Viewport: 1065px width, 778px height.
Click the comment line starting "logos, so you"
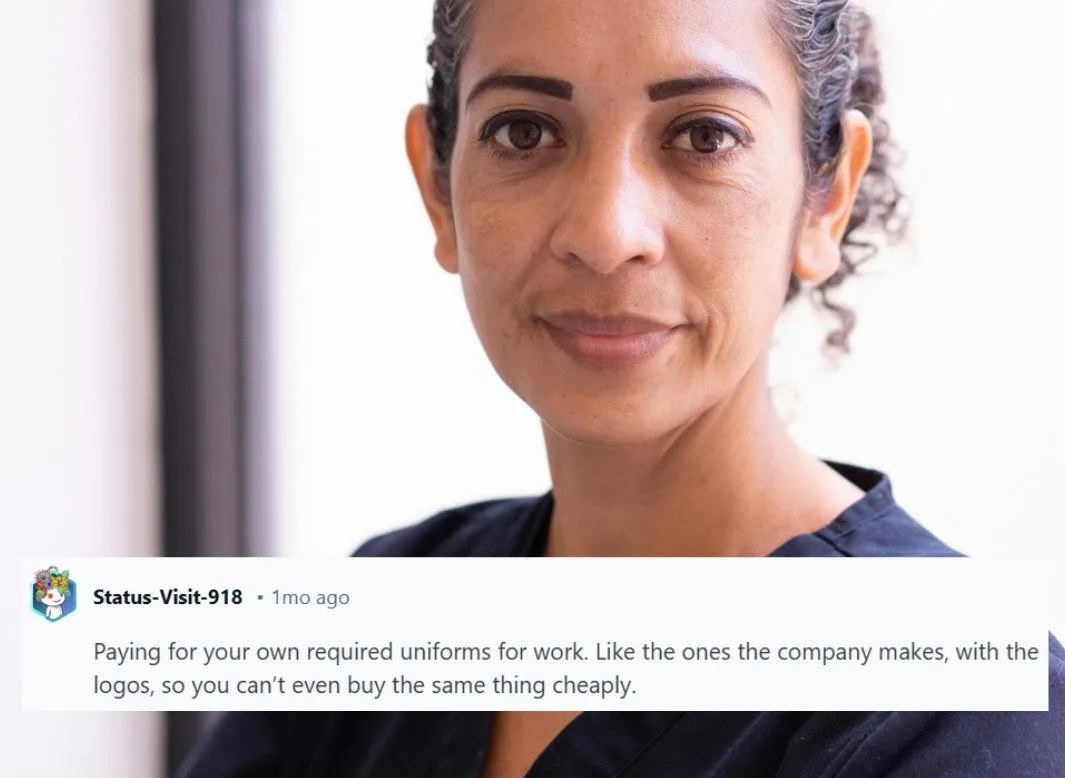[365, 686]
